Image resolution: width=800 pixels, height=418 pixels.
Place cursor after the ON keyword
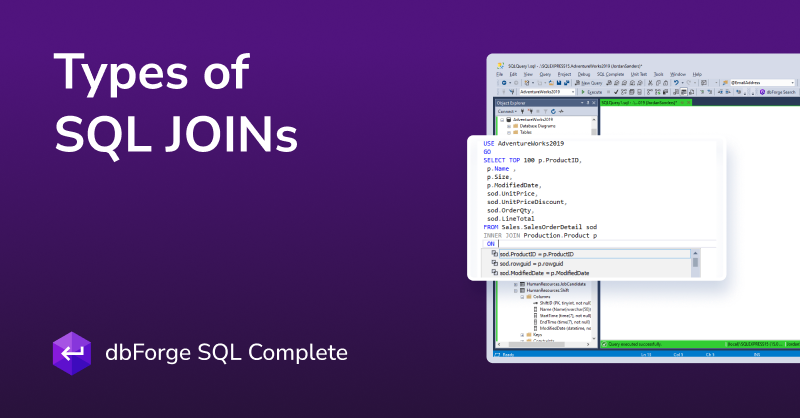[498, 244]
